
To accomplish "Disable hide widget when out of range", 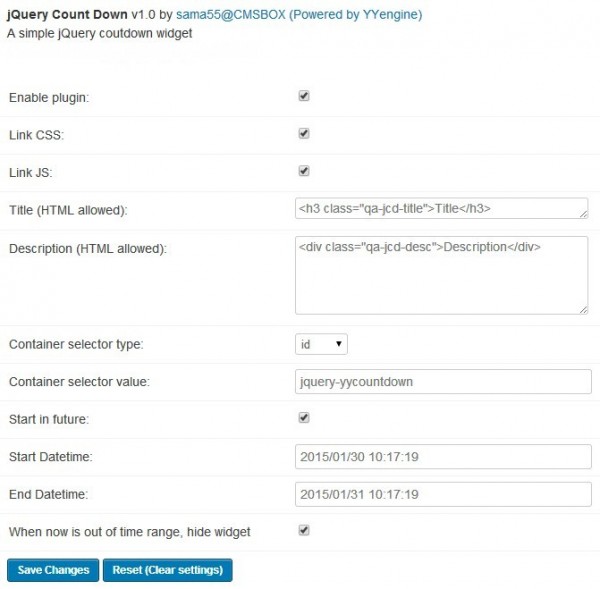I will (x=304, y=530).
